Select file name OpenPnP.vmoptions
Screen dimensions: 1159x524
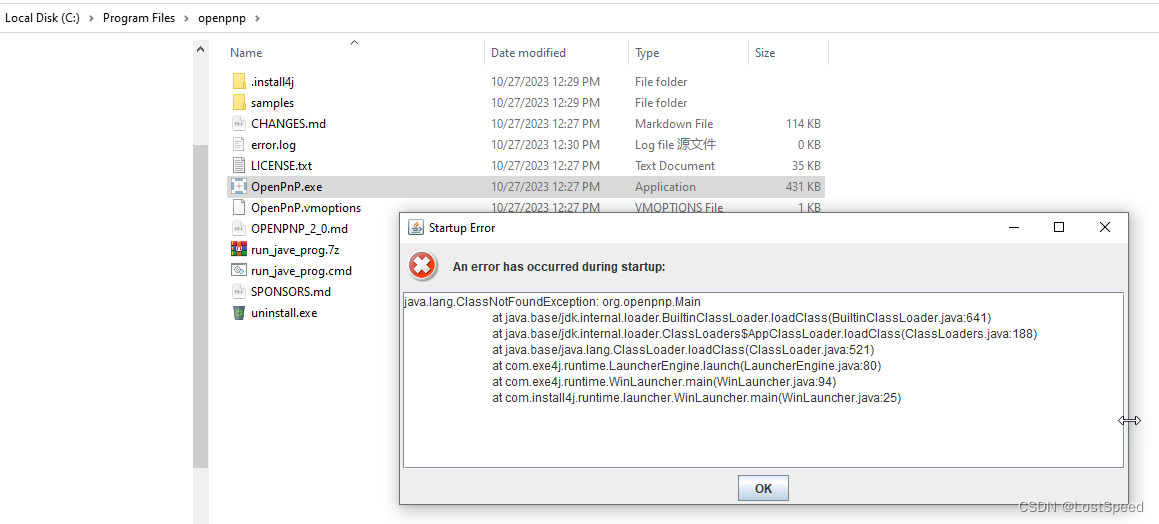(x=306, y=208)
